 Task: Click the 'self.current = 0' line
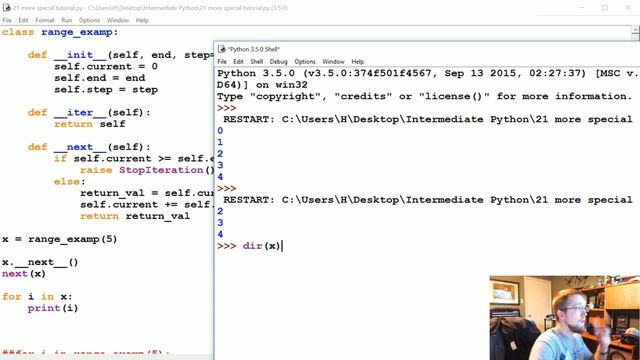point(106,67)
